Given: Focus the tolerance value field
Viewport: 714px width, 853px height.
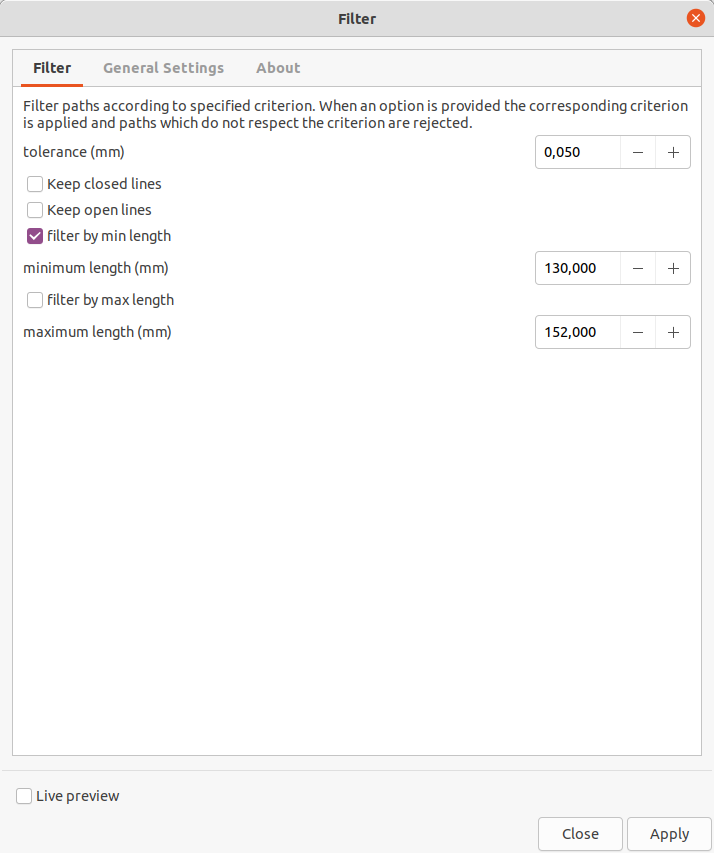Looking at the screenshot, I should 578,152.
